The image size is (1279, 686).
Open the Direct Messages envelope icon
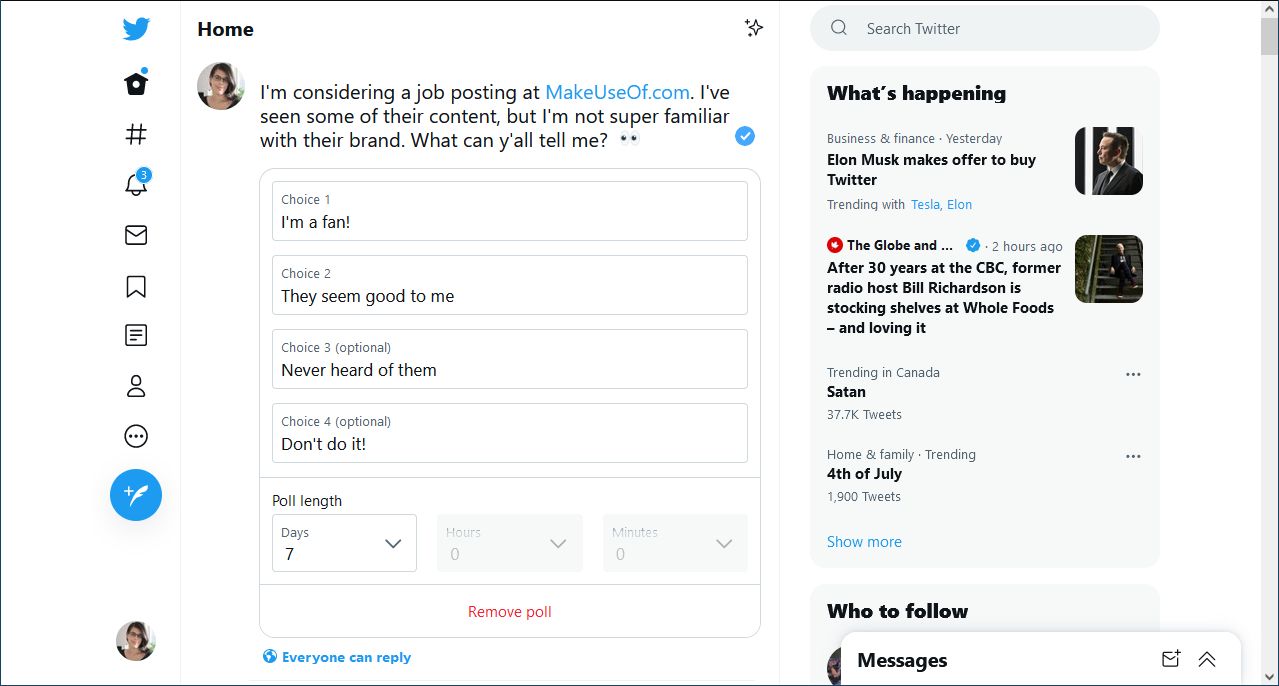pos(135,235)
